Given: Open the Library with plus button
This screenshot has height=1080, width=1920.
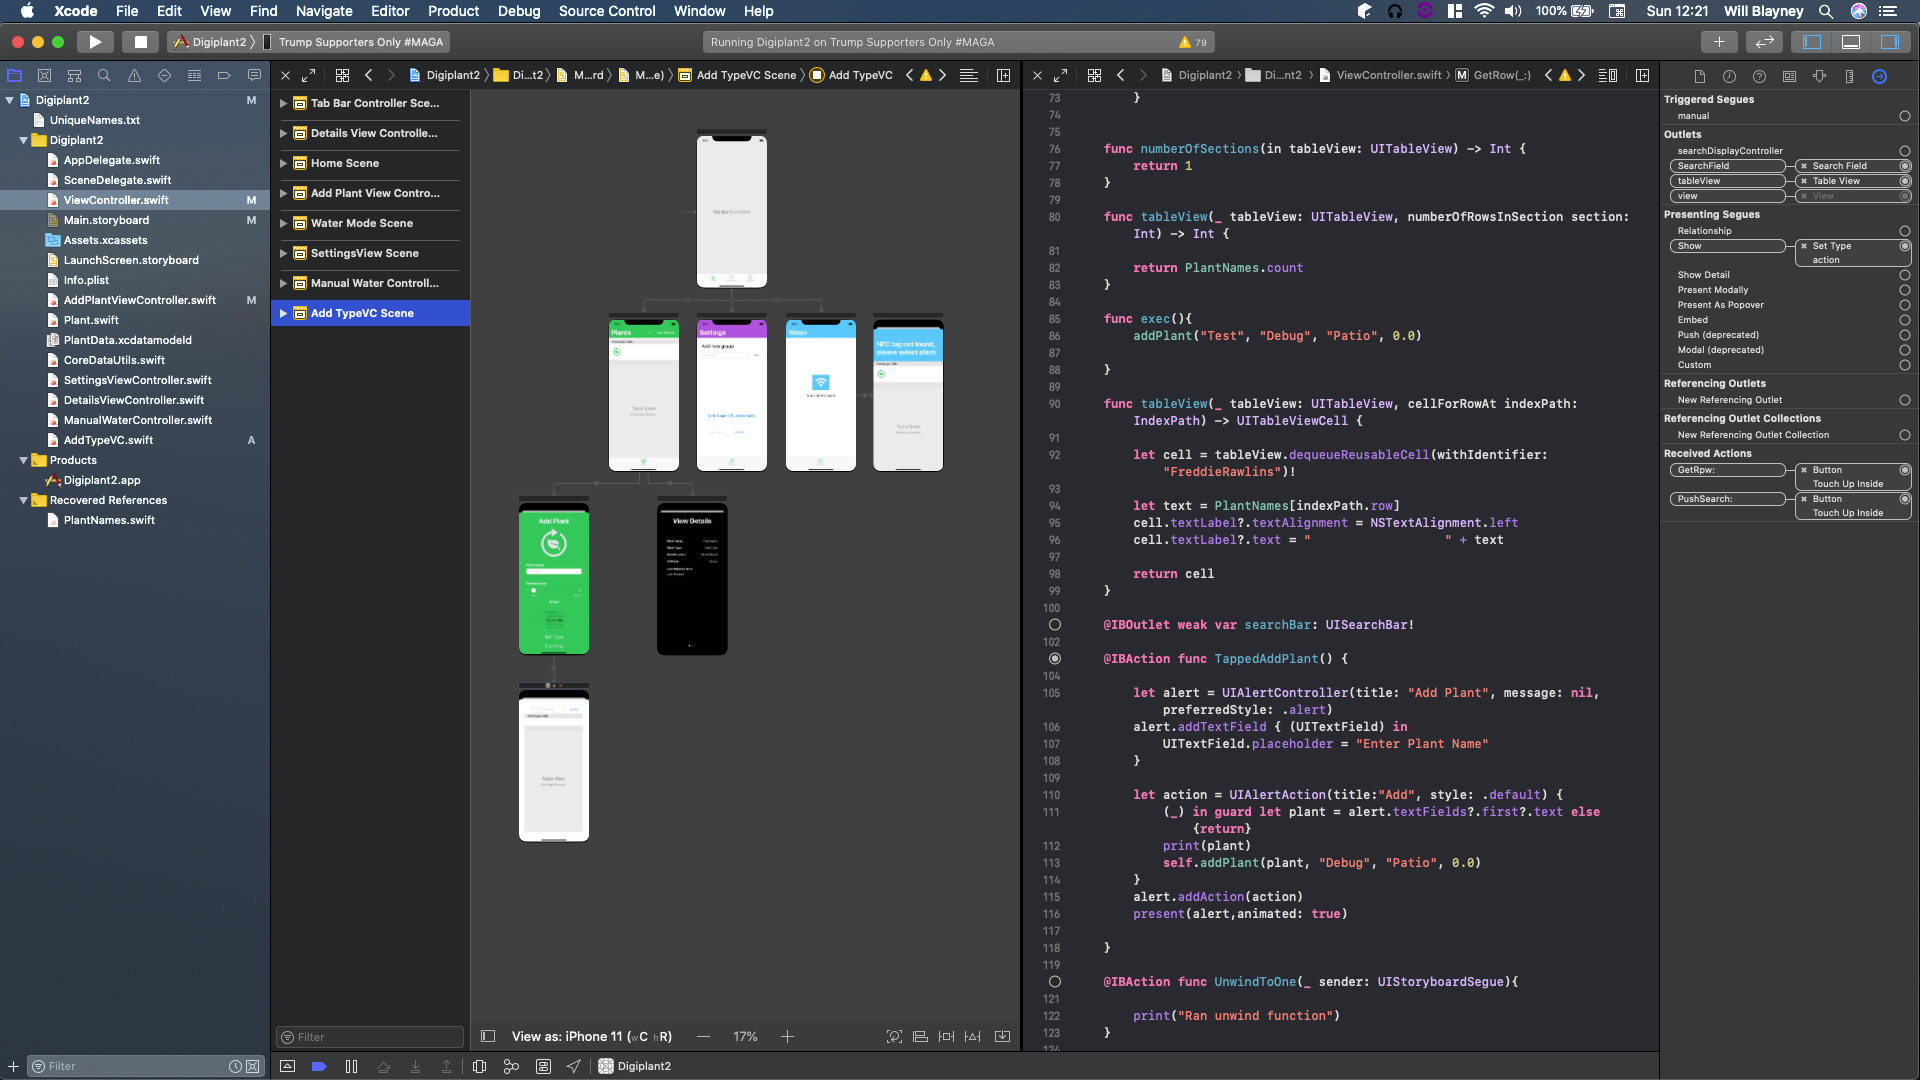Looking at the screenshot, I should tap(1718, 42).
